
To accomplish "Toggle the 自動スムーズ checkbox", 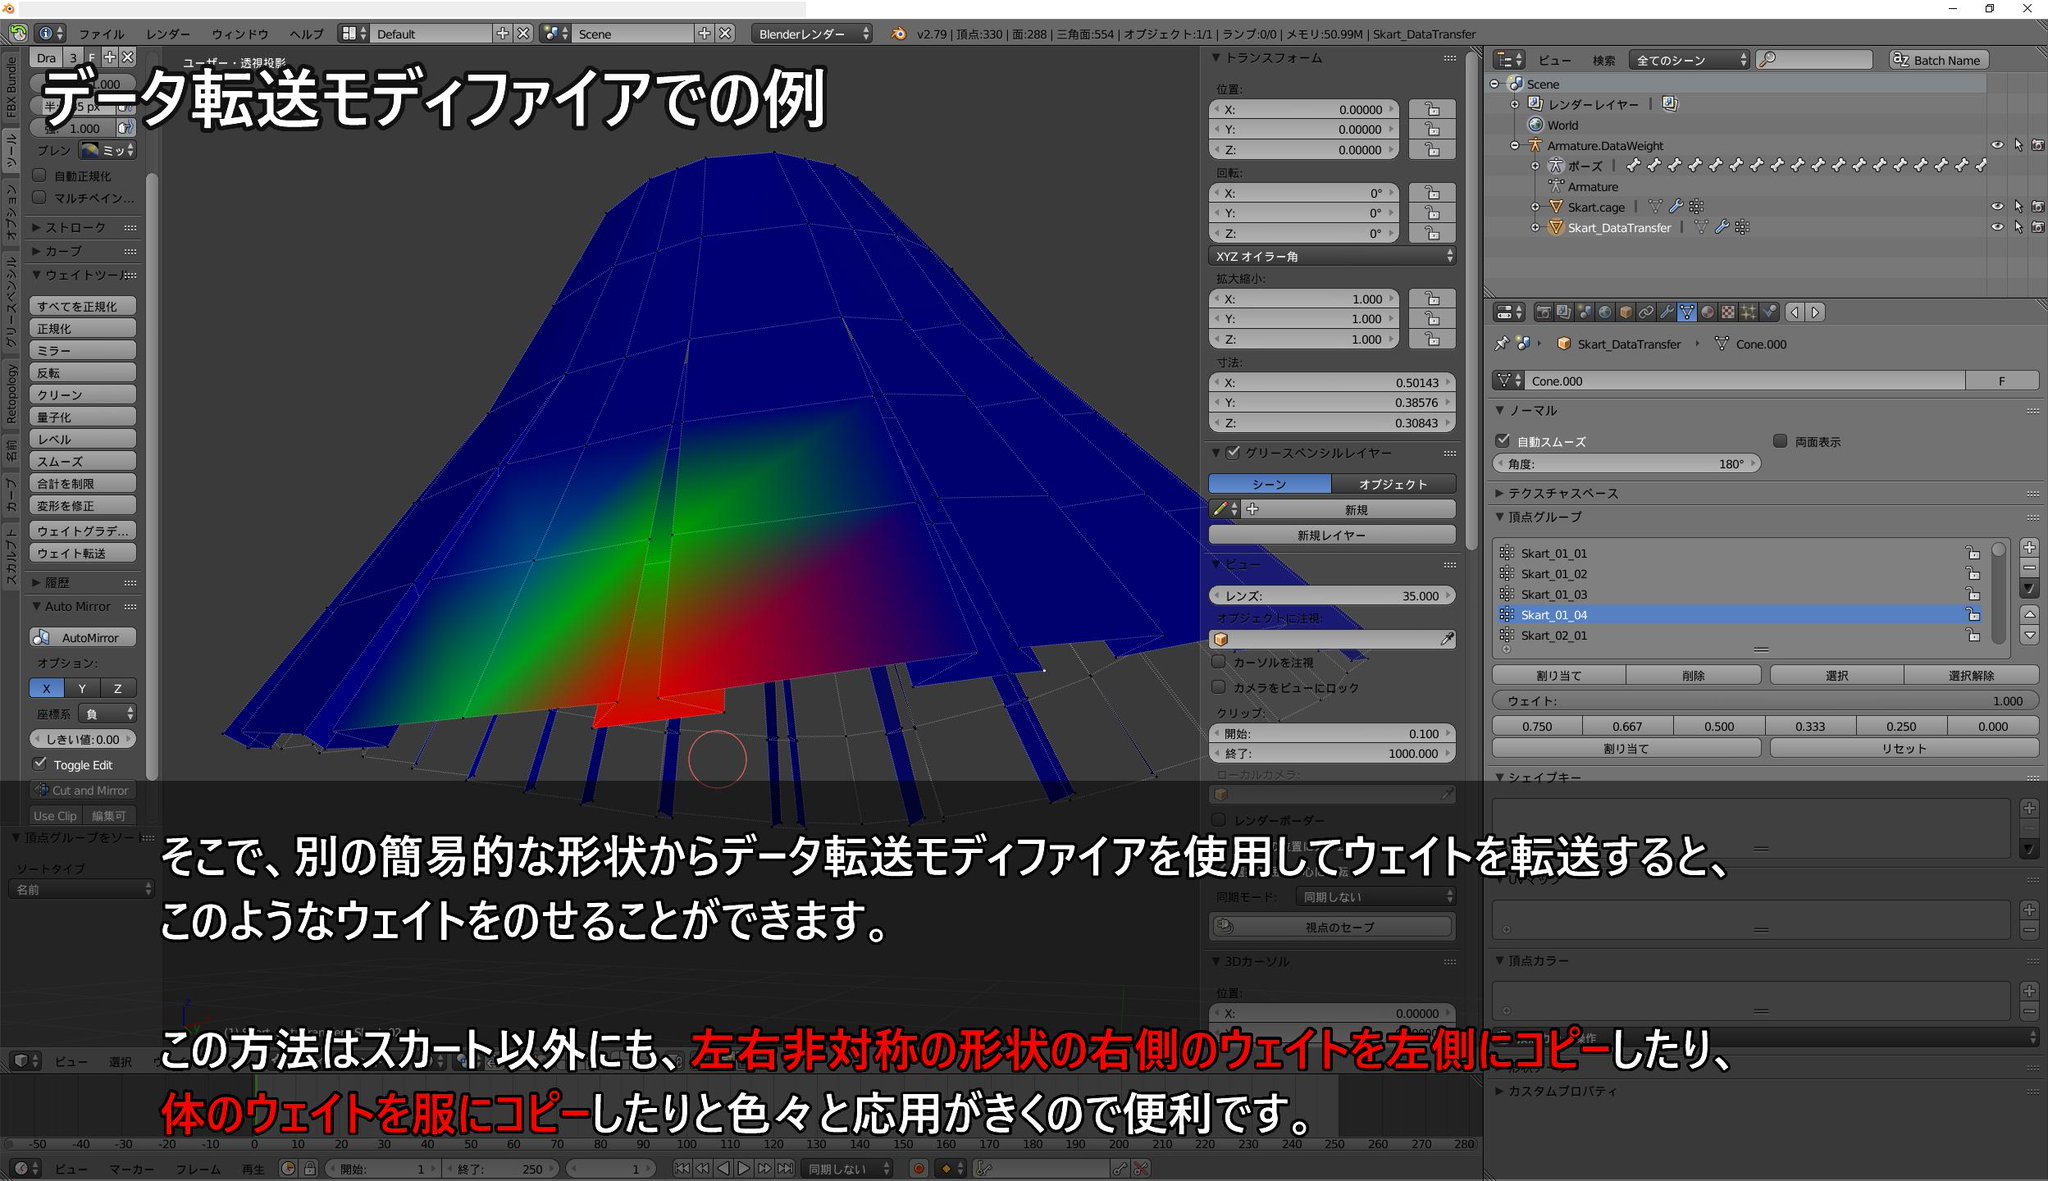I will pyautogui.click(x=1502, y=441).
